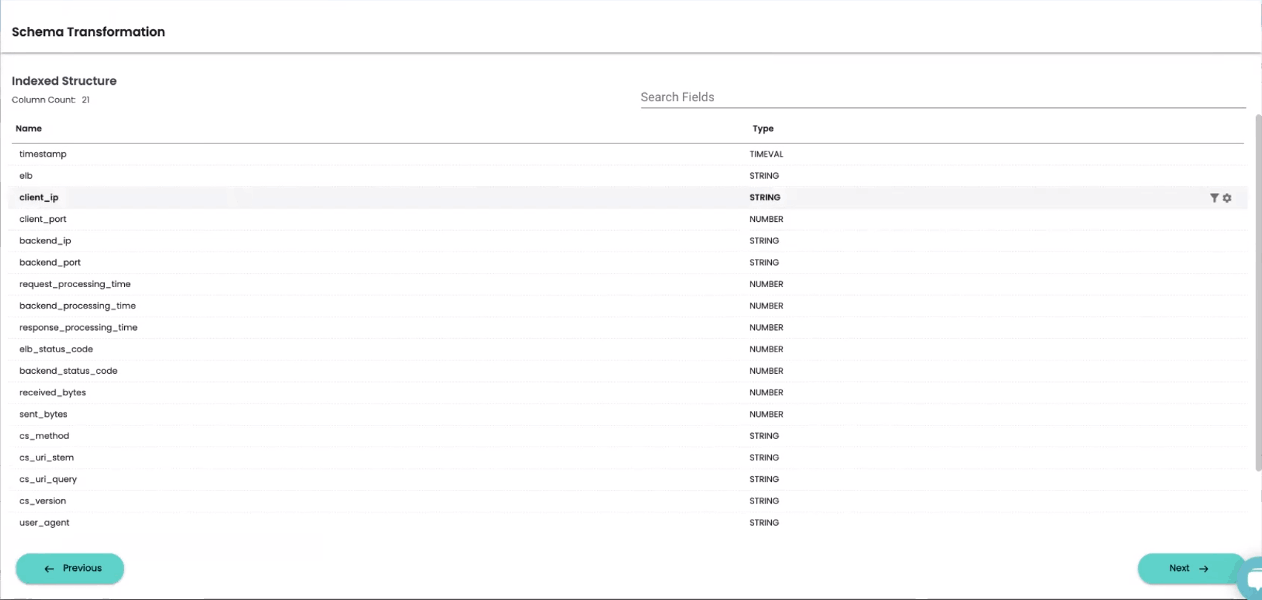Select the cs_version field
Viewport: 1262px width, 600px height.
42,501
